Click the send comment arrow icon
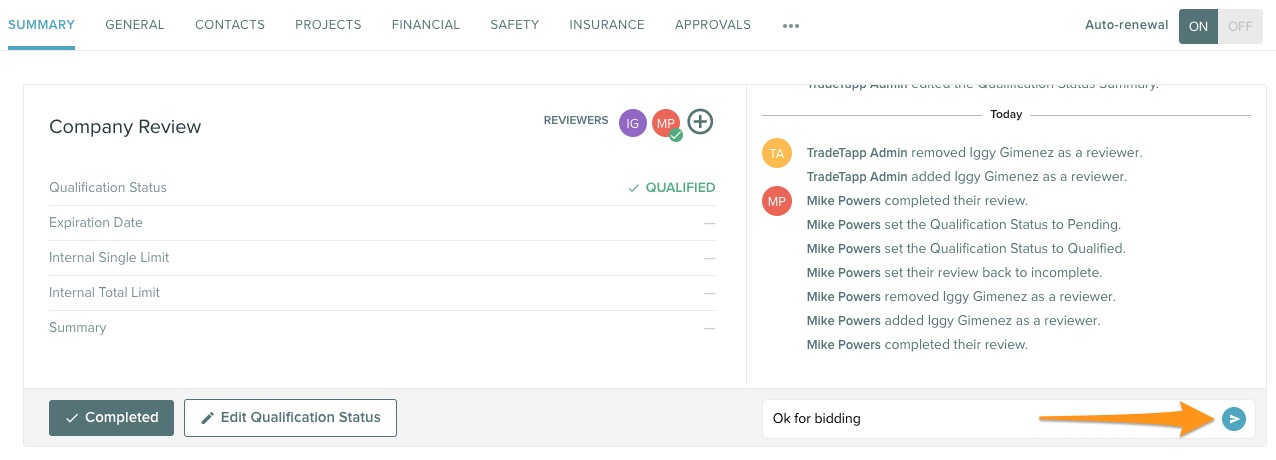The width and height of the screenshot is (1276, 460). pos(1234,419)
